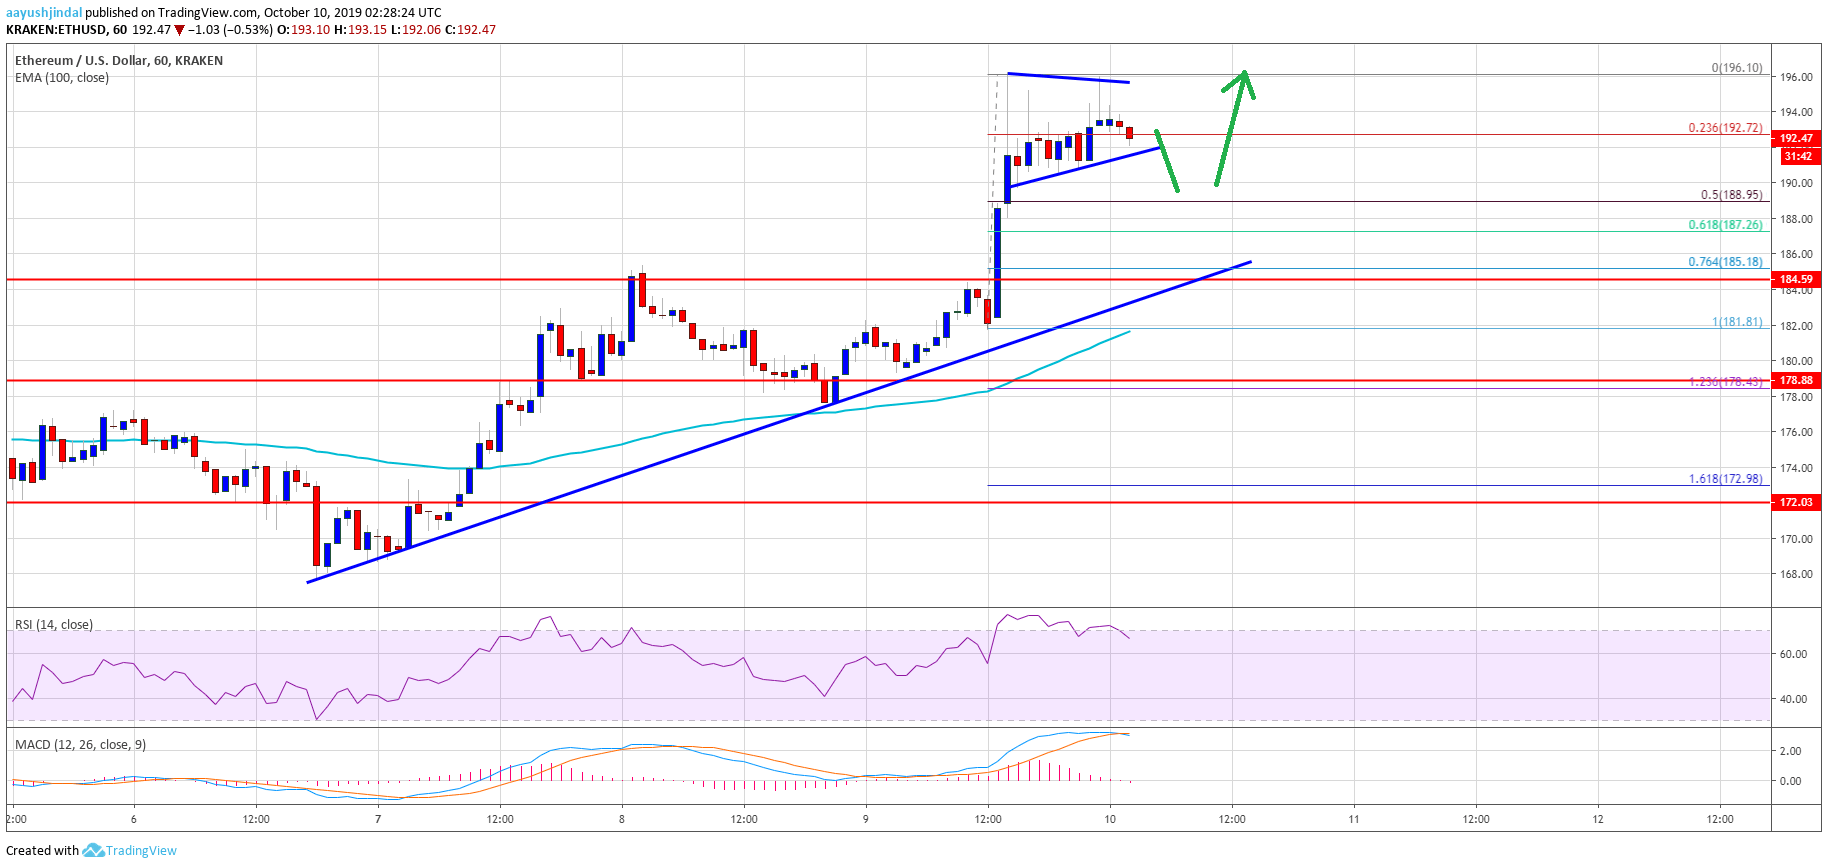Click the date 6 on time axis
The image size is (1828, 868).
[x=134, y=819]
